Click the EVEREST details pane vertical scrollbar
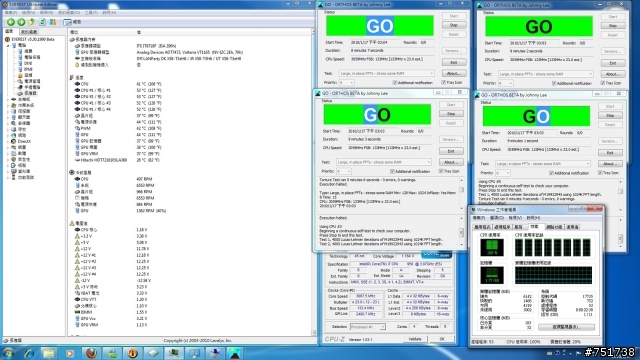Screen dimensions: 640x360 pos(313,182)
